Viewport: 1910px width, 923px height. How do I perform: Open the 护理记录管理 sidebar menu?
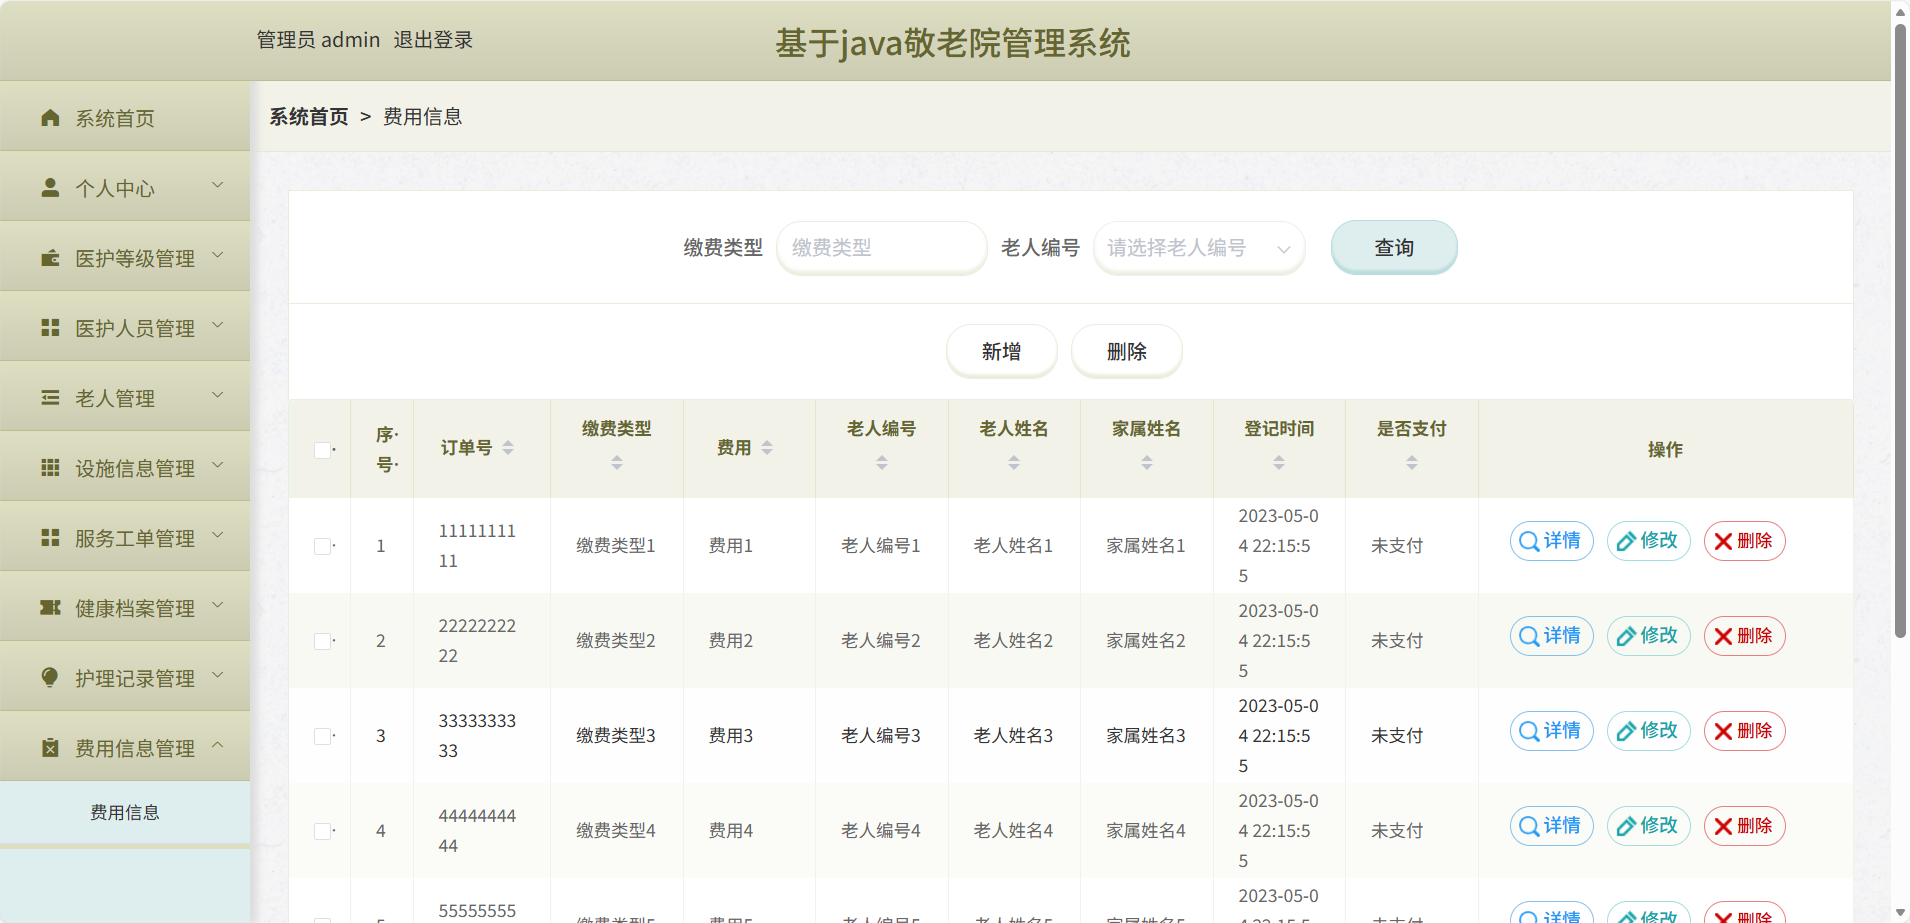pyautogui.click(x=125, y=678)
